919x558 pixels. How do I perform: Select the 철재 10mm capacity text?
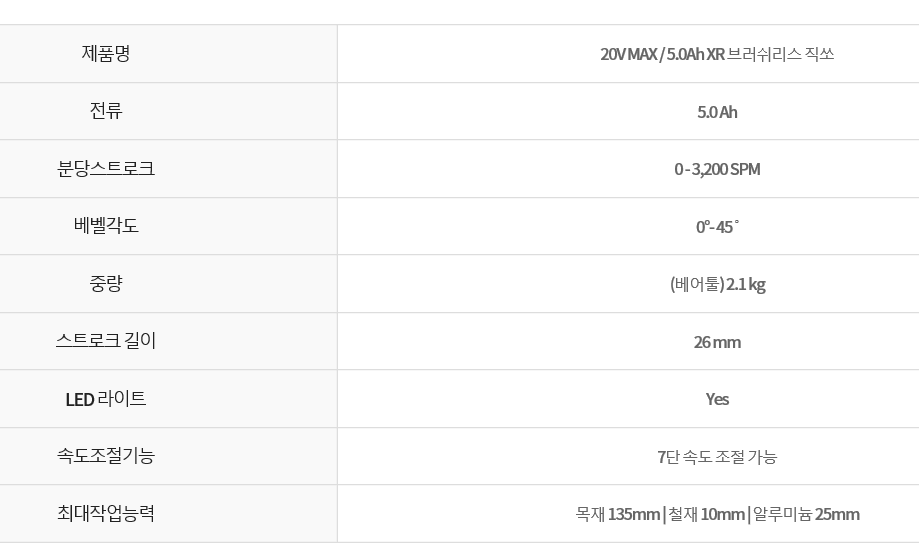click(x=706, y=514)
